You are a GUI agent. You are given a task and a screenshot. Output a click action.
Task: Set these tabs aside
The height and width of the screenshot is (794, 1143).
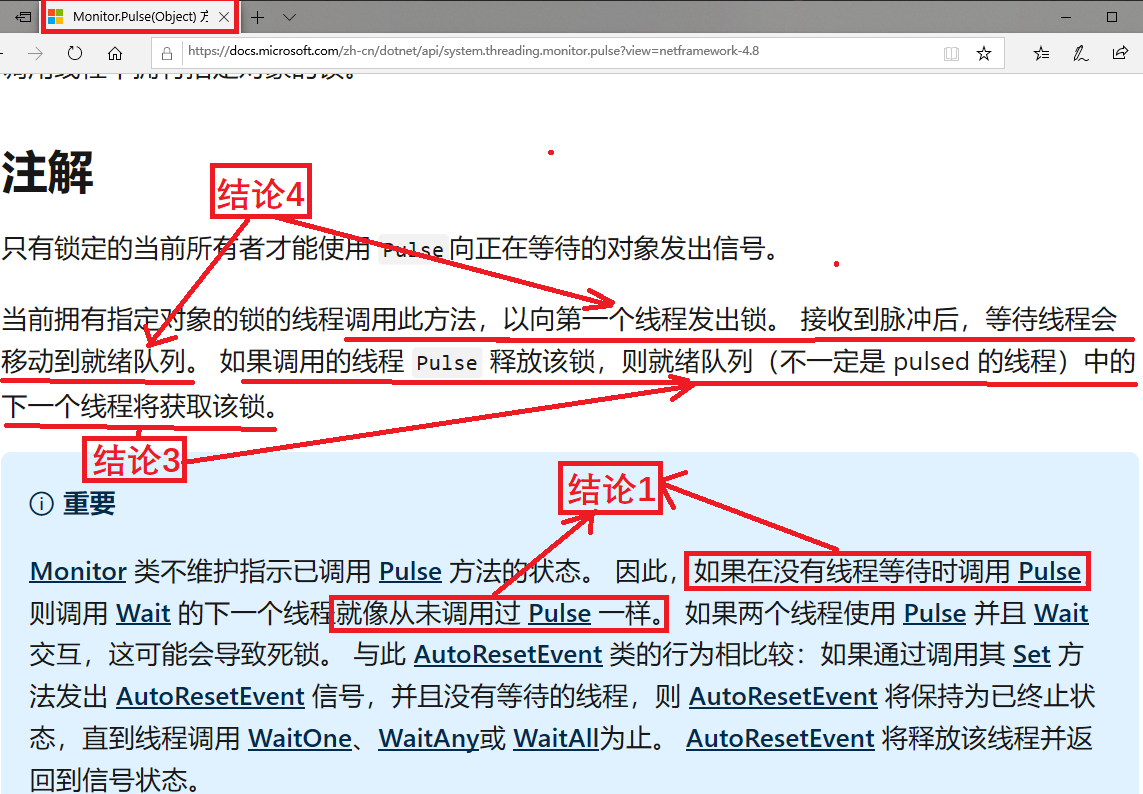pos(22,16)
